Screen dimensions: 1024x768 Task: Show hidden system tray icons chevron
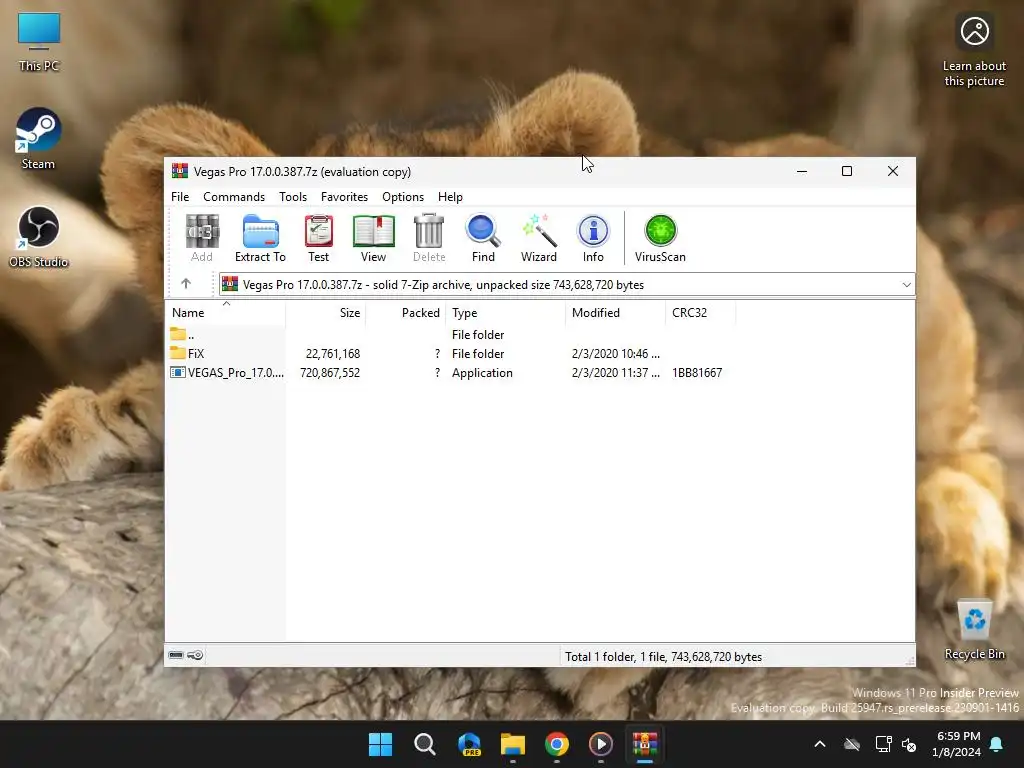[x=820, y=744]
